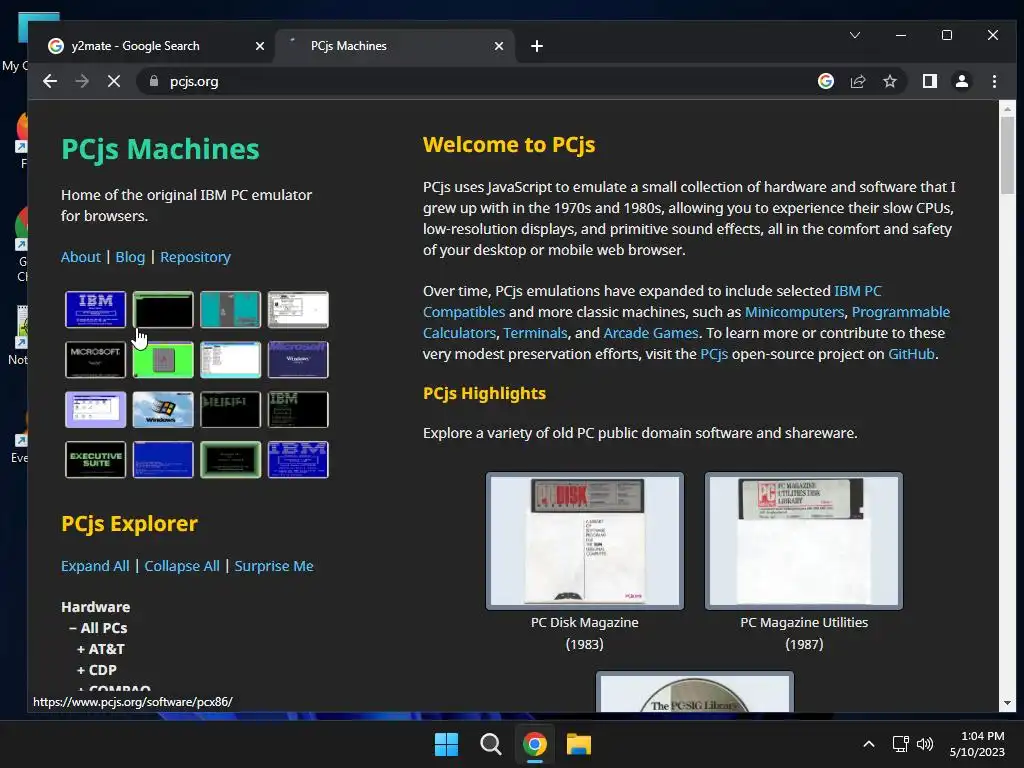This screenshot has height=768, width=1024.
Task: Click Expand All in PCjs Explorer
Action: pos(95,566)
